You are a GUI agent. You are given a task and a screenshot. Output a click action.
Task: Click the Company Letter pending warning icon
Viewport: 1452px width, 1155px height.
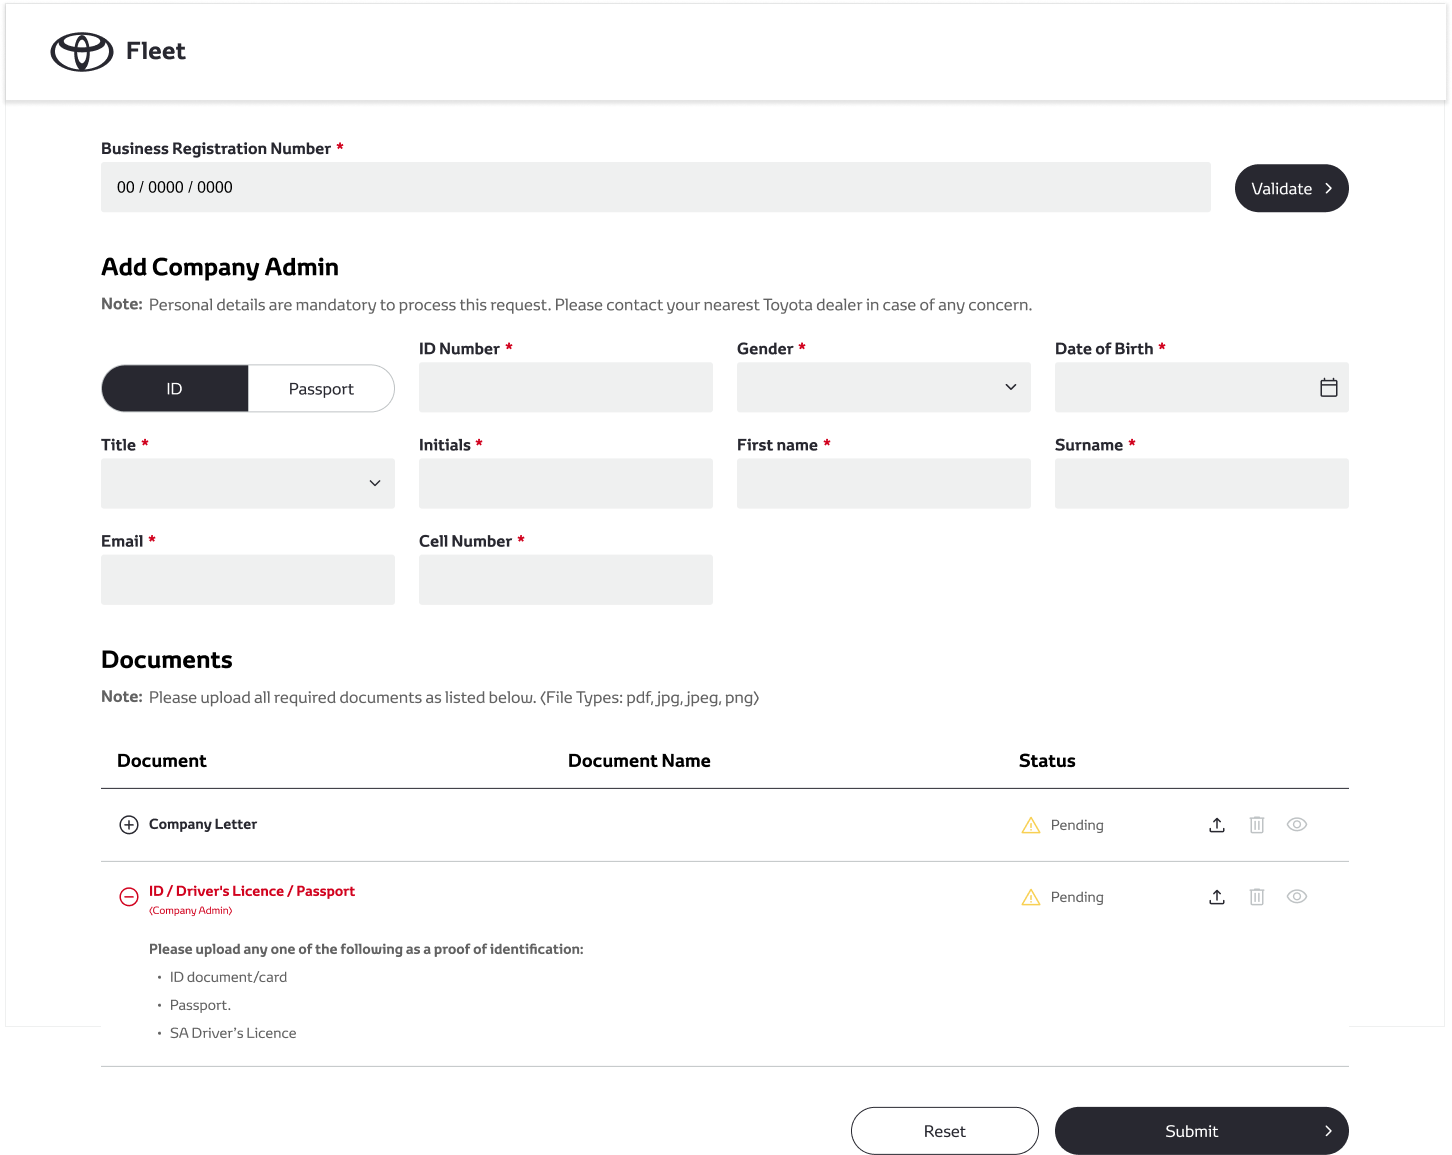1031,825
